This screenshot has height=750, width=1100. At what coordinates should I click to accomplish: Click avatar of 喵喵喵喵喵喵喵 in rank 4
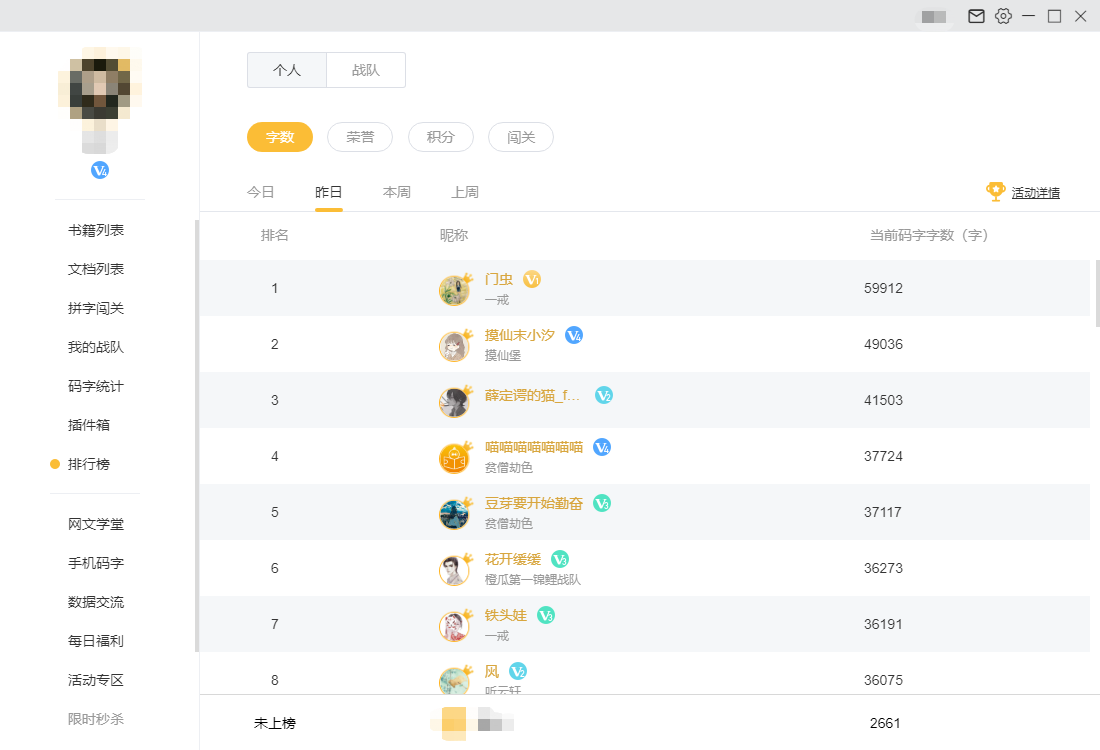click(x=454, y=458)
